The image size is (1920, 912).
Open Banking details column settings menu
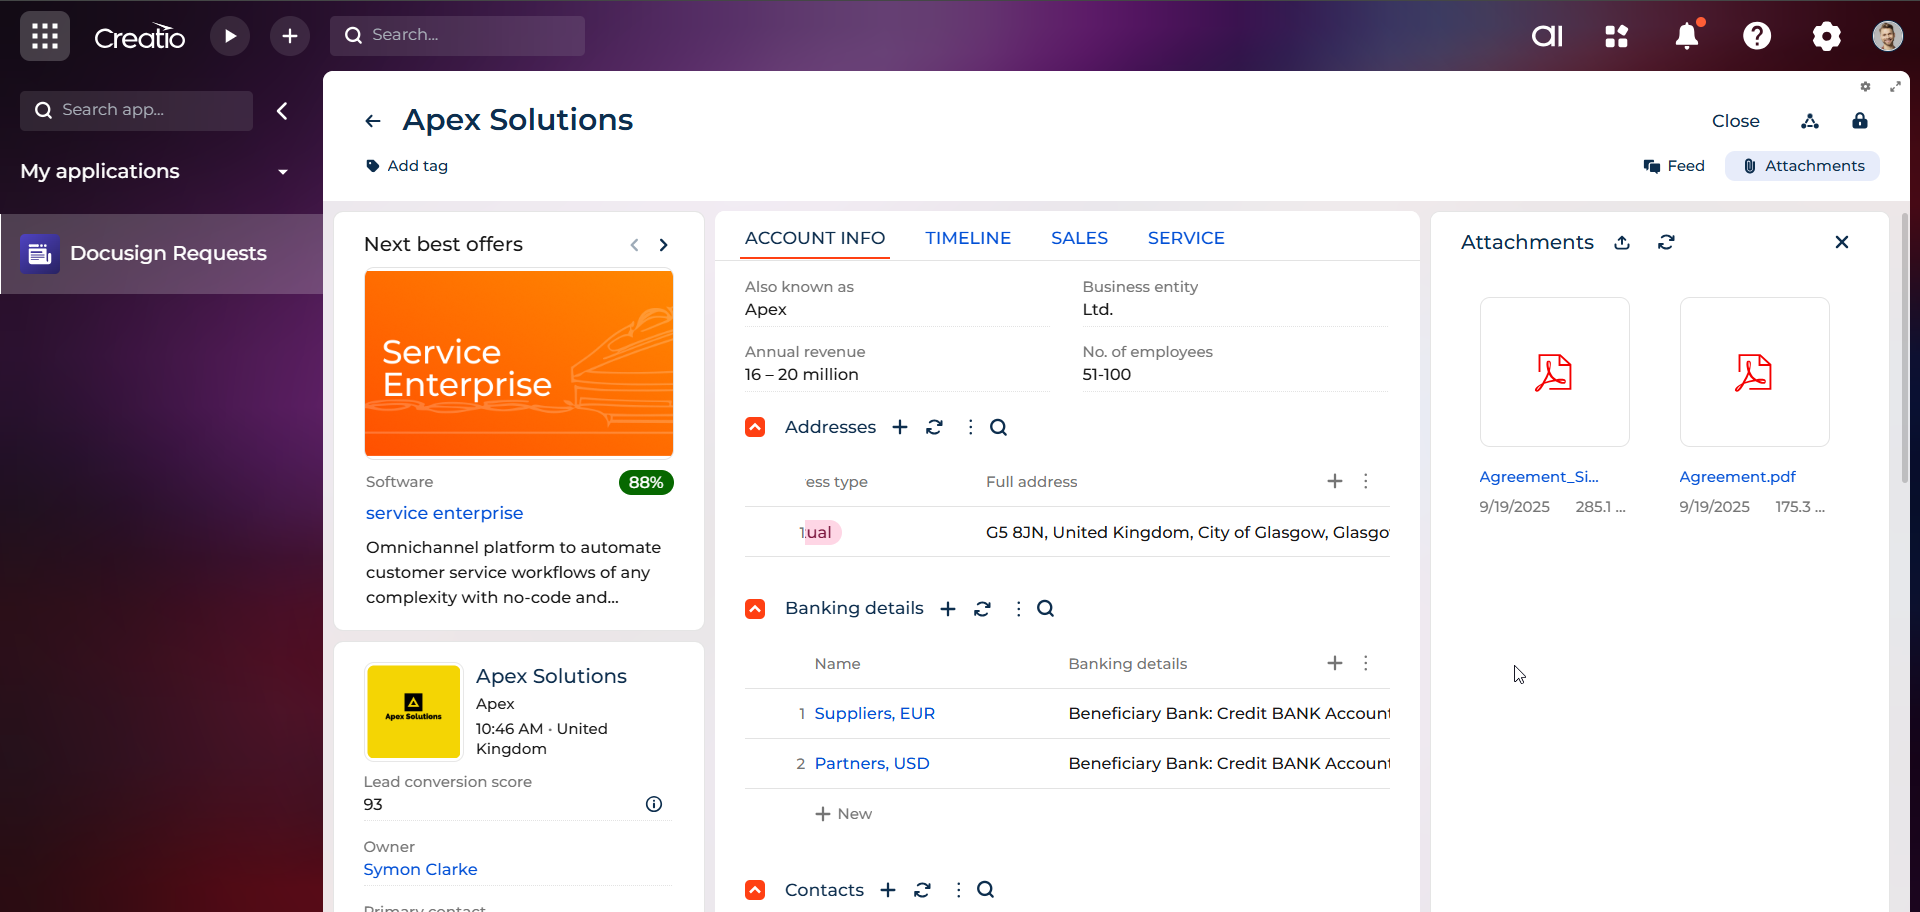tap(1366, 663)
